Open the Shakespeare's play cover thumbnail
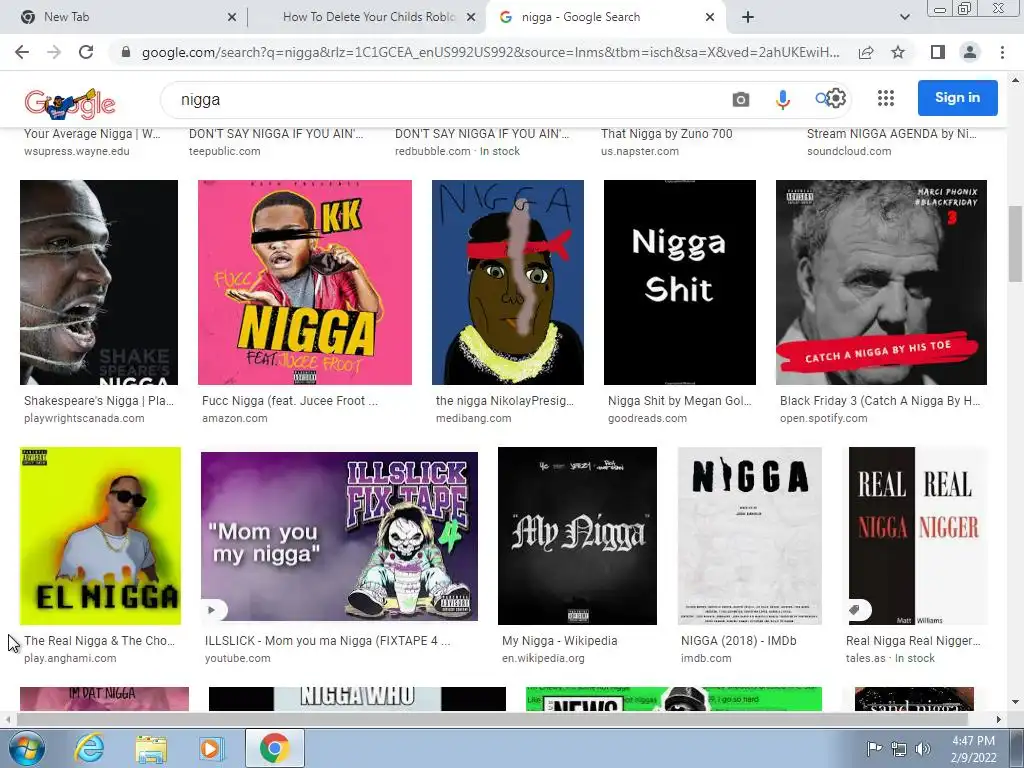 (x=99, y=282)
